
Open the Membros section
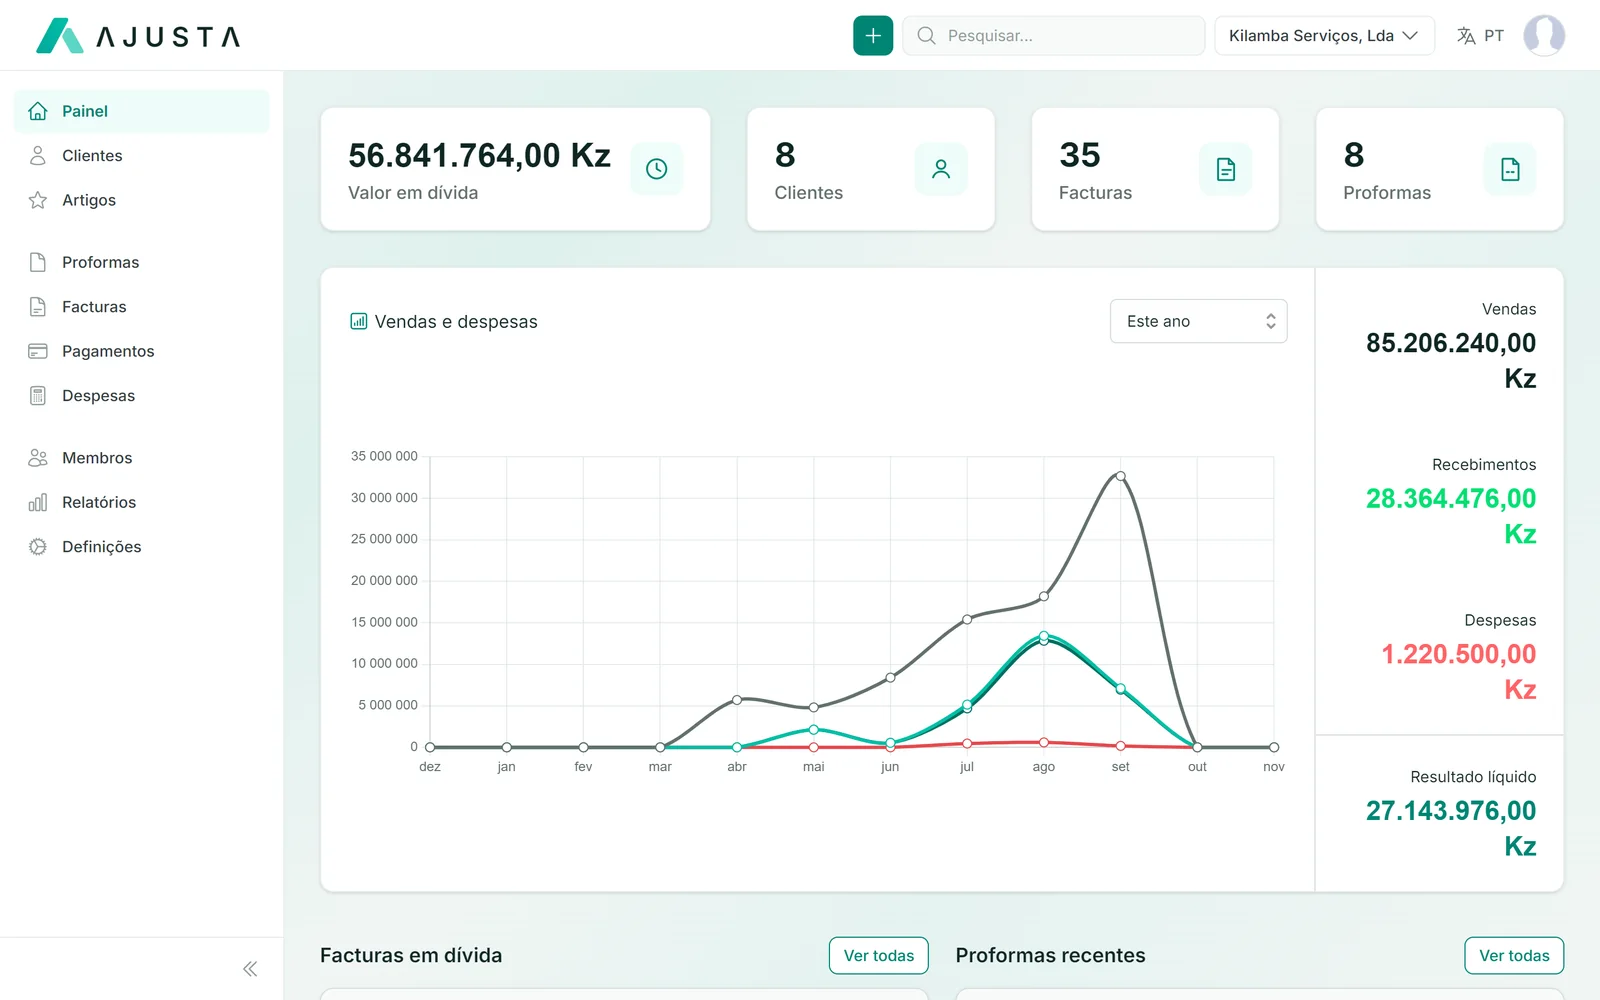(x=141, y=458)
